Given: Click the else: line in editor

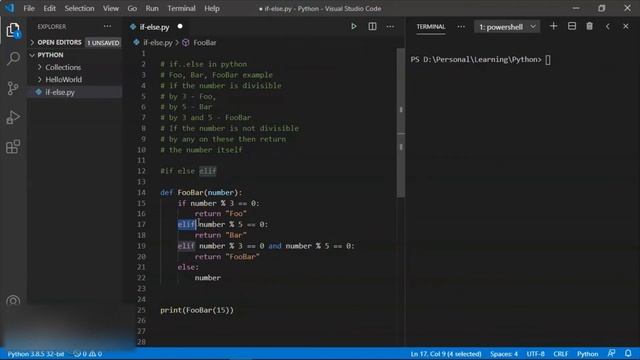Looking at the screenshot, I should 188,267.
